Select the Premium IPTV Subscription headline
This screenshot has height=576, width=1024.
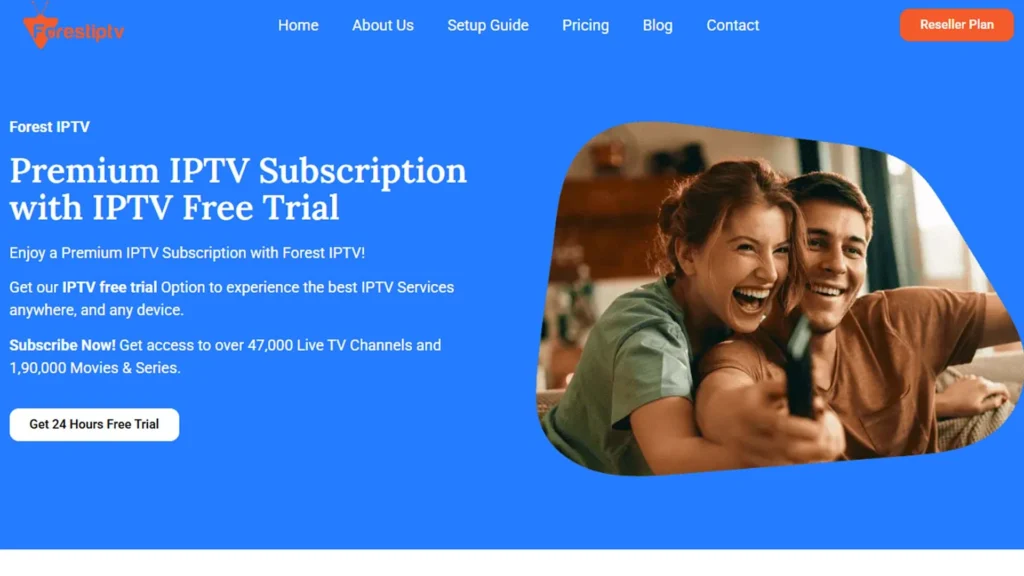238,189
